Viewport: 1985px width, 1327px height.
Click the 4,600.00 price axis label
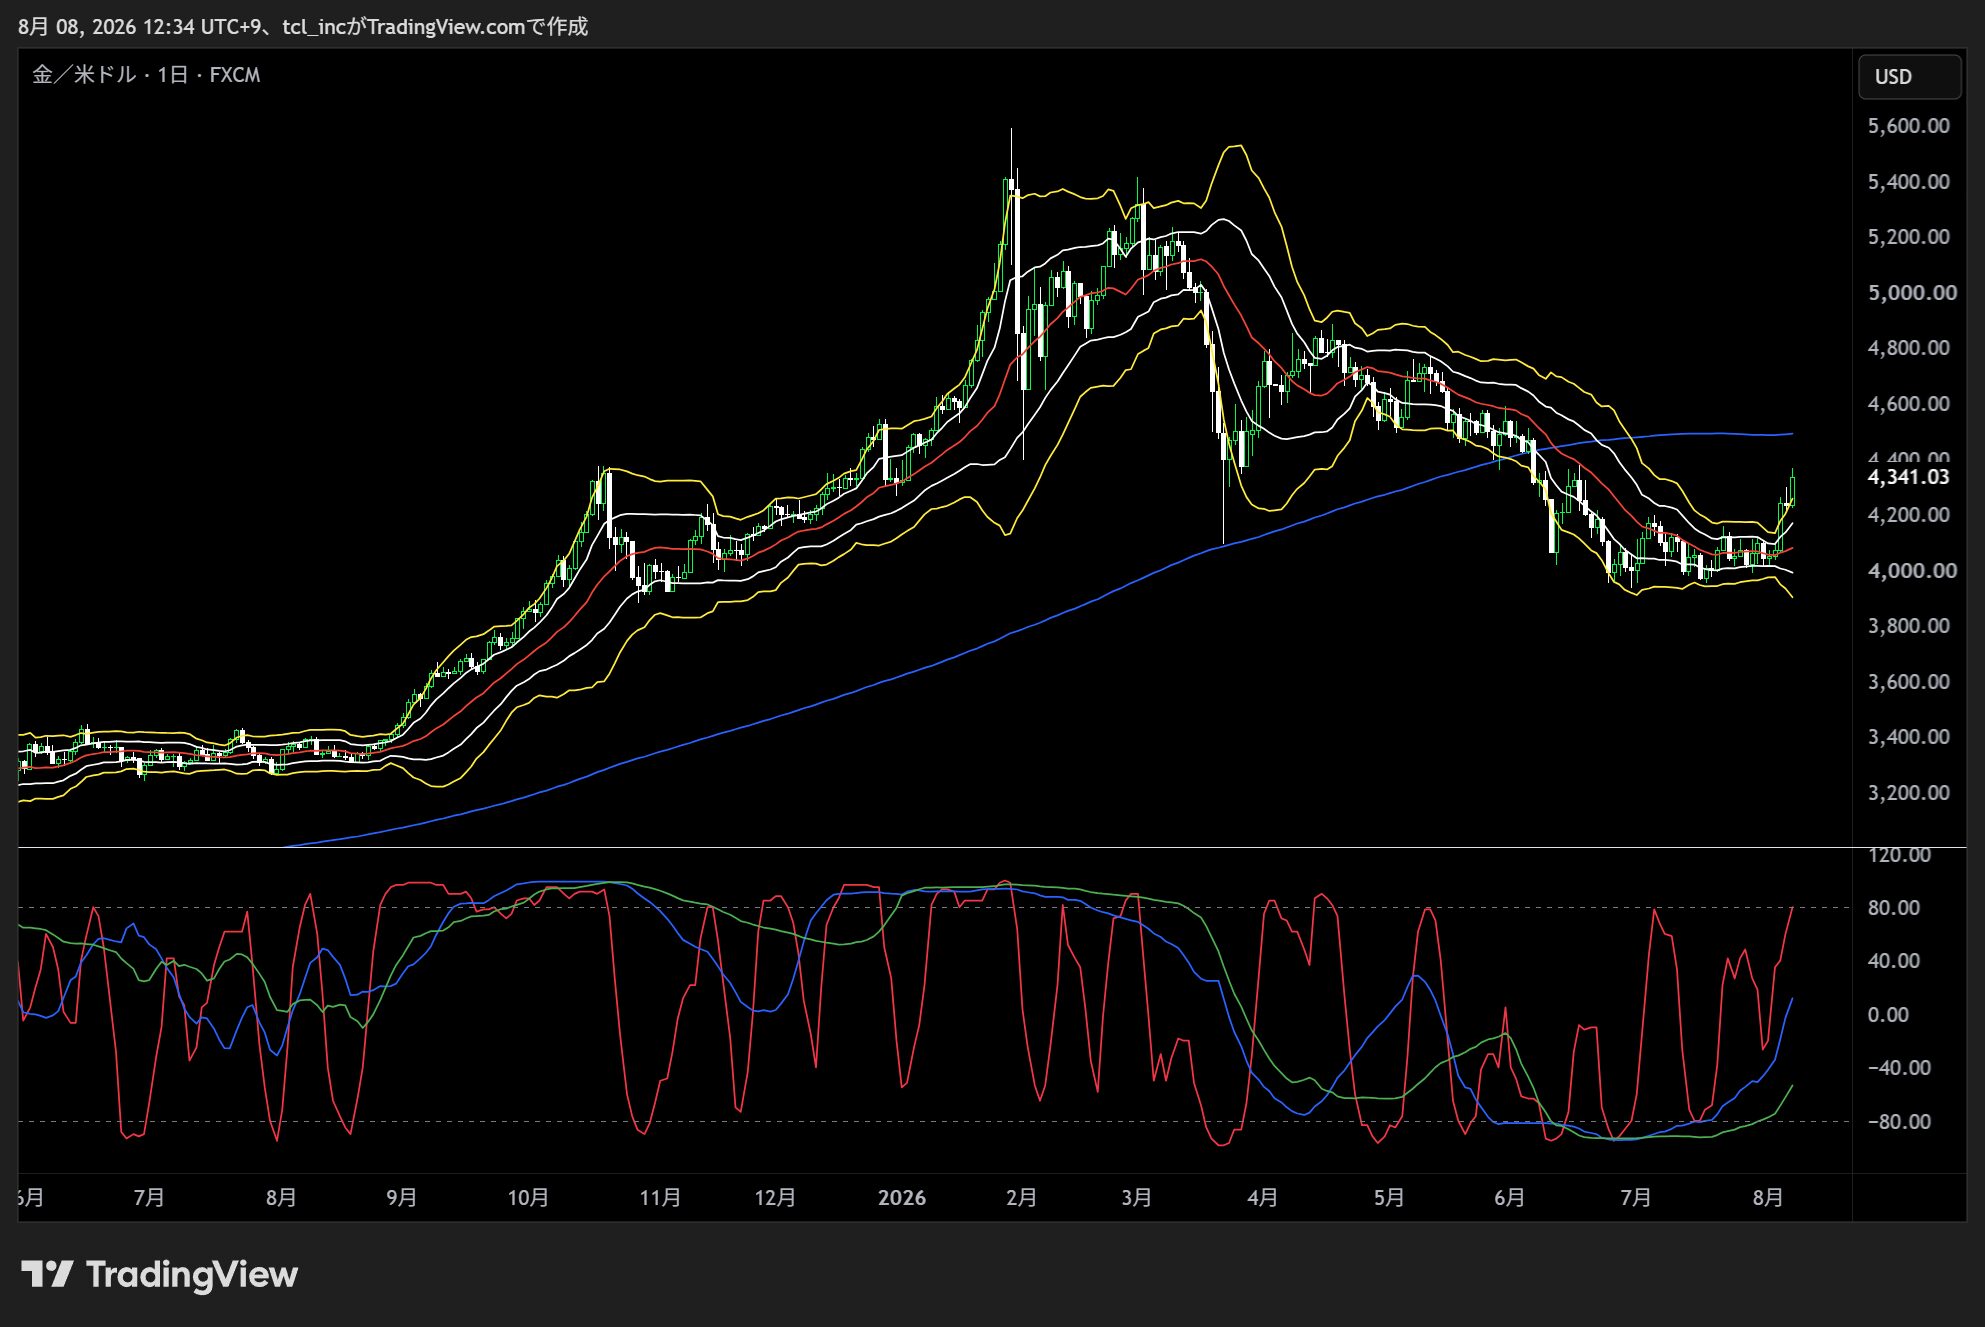pyautogui.click(x=1908, y=404)
